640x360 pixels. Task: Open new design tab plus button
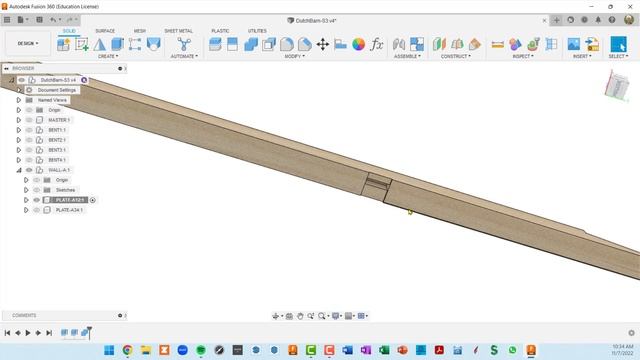click(x=556, y=20)
